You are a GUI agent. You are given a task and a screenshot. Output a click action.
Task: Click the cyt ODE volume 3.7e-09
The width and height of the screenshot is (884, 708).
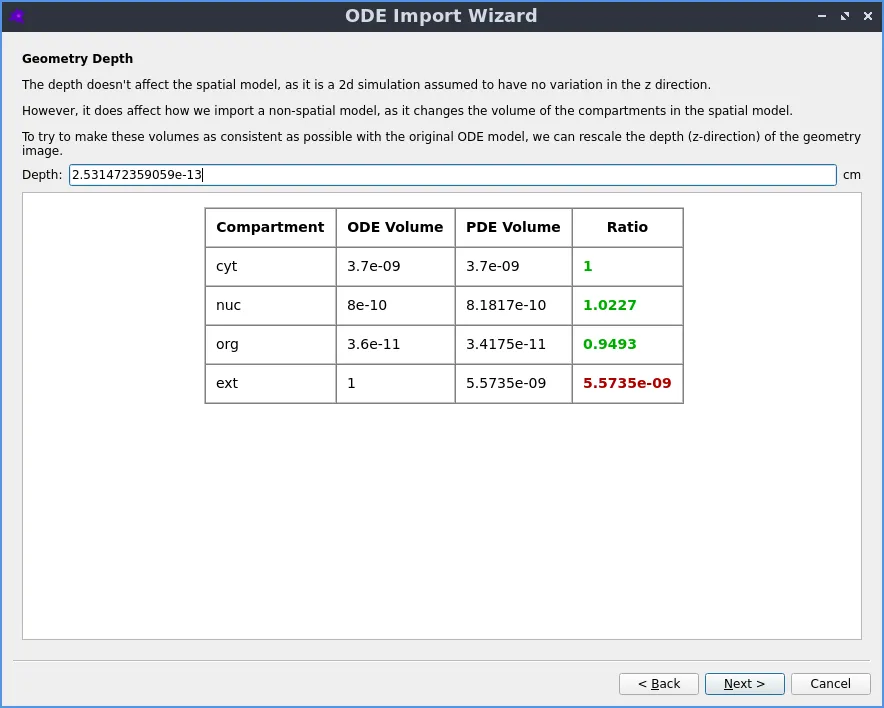395,266
